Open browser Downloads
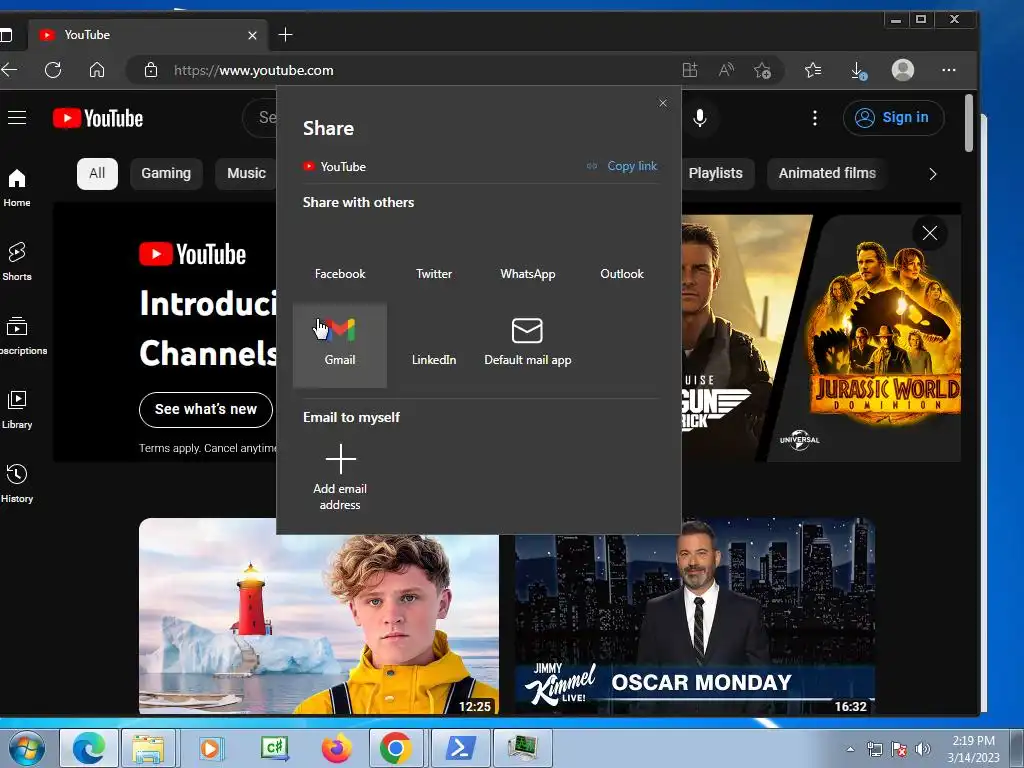This screenshot has height=768, width=1024. (x=859, y=71)
